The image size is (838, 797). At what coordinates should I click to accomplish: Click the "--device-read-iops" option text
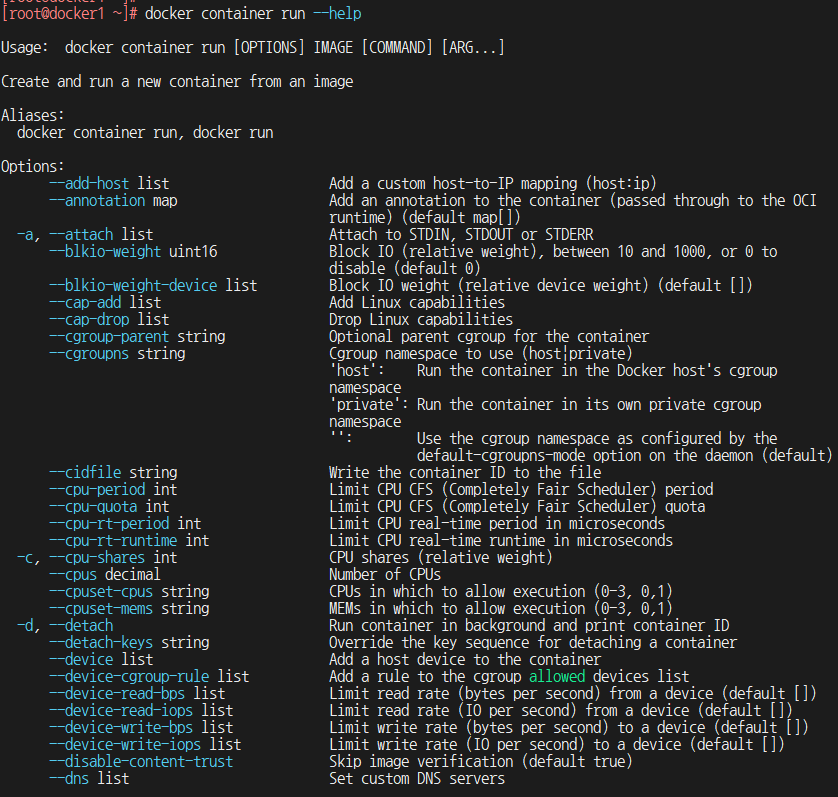click(121, 710)
